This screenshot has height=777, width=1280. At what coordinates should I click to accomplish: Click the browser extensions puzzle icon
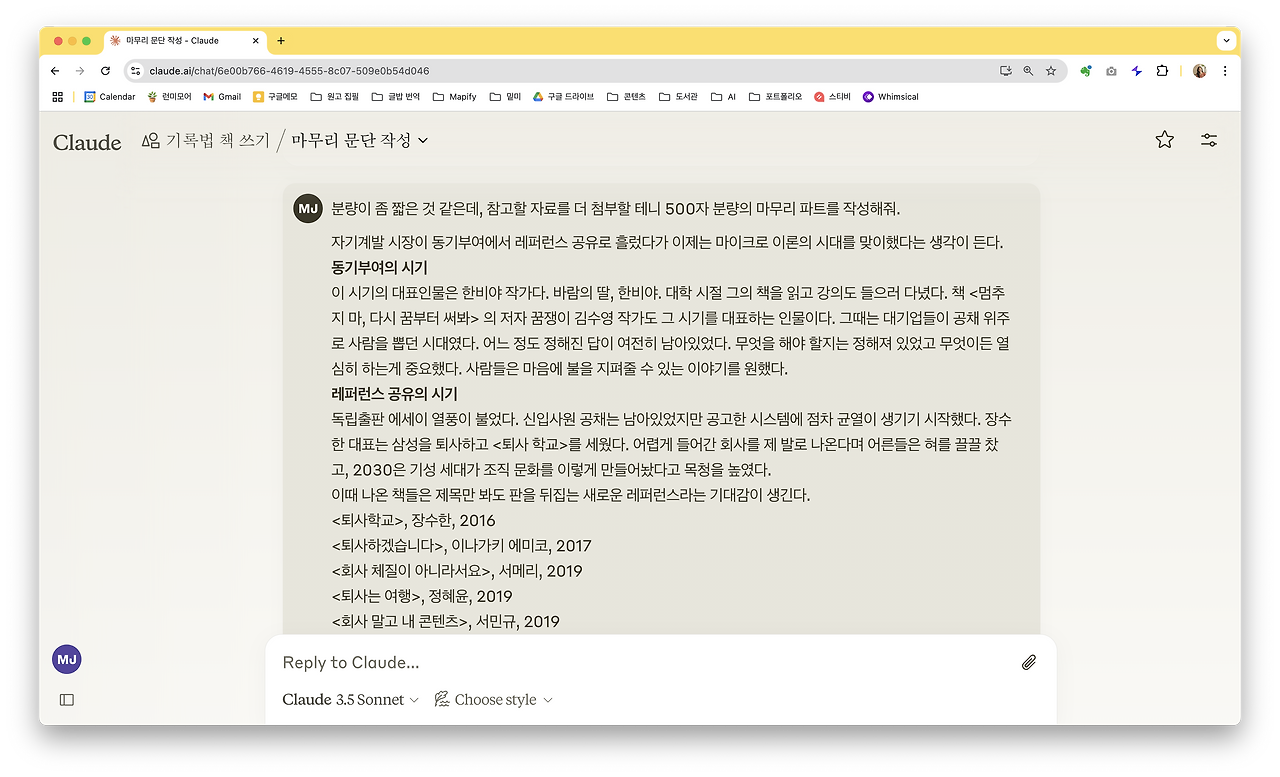click(x=1161, y=71)
